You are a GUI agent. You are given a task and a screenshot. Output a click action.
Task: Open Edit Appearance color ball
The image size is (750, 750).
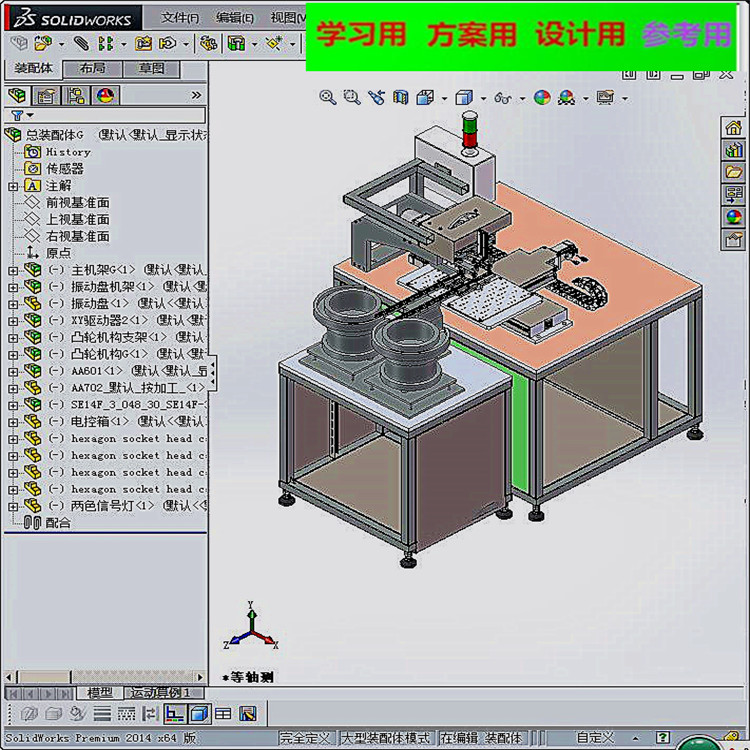pyautogui.click(x=542, y=98)
